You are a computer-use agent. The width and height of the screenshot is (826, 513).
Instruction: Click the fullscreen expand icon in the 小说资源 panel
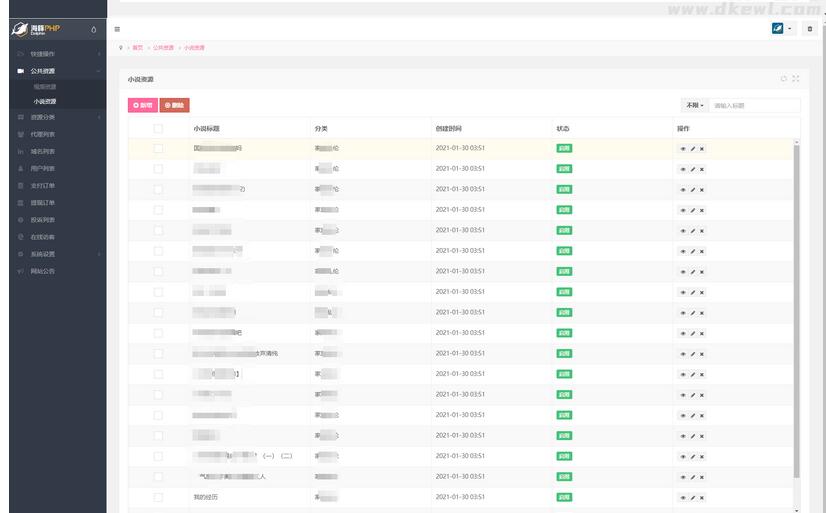796,78
